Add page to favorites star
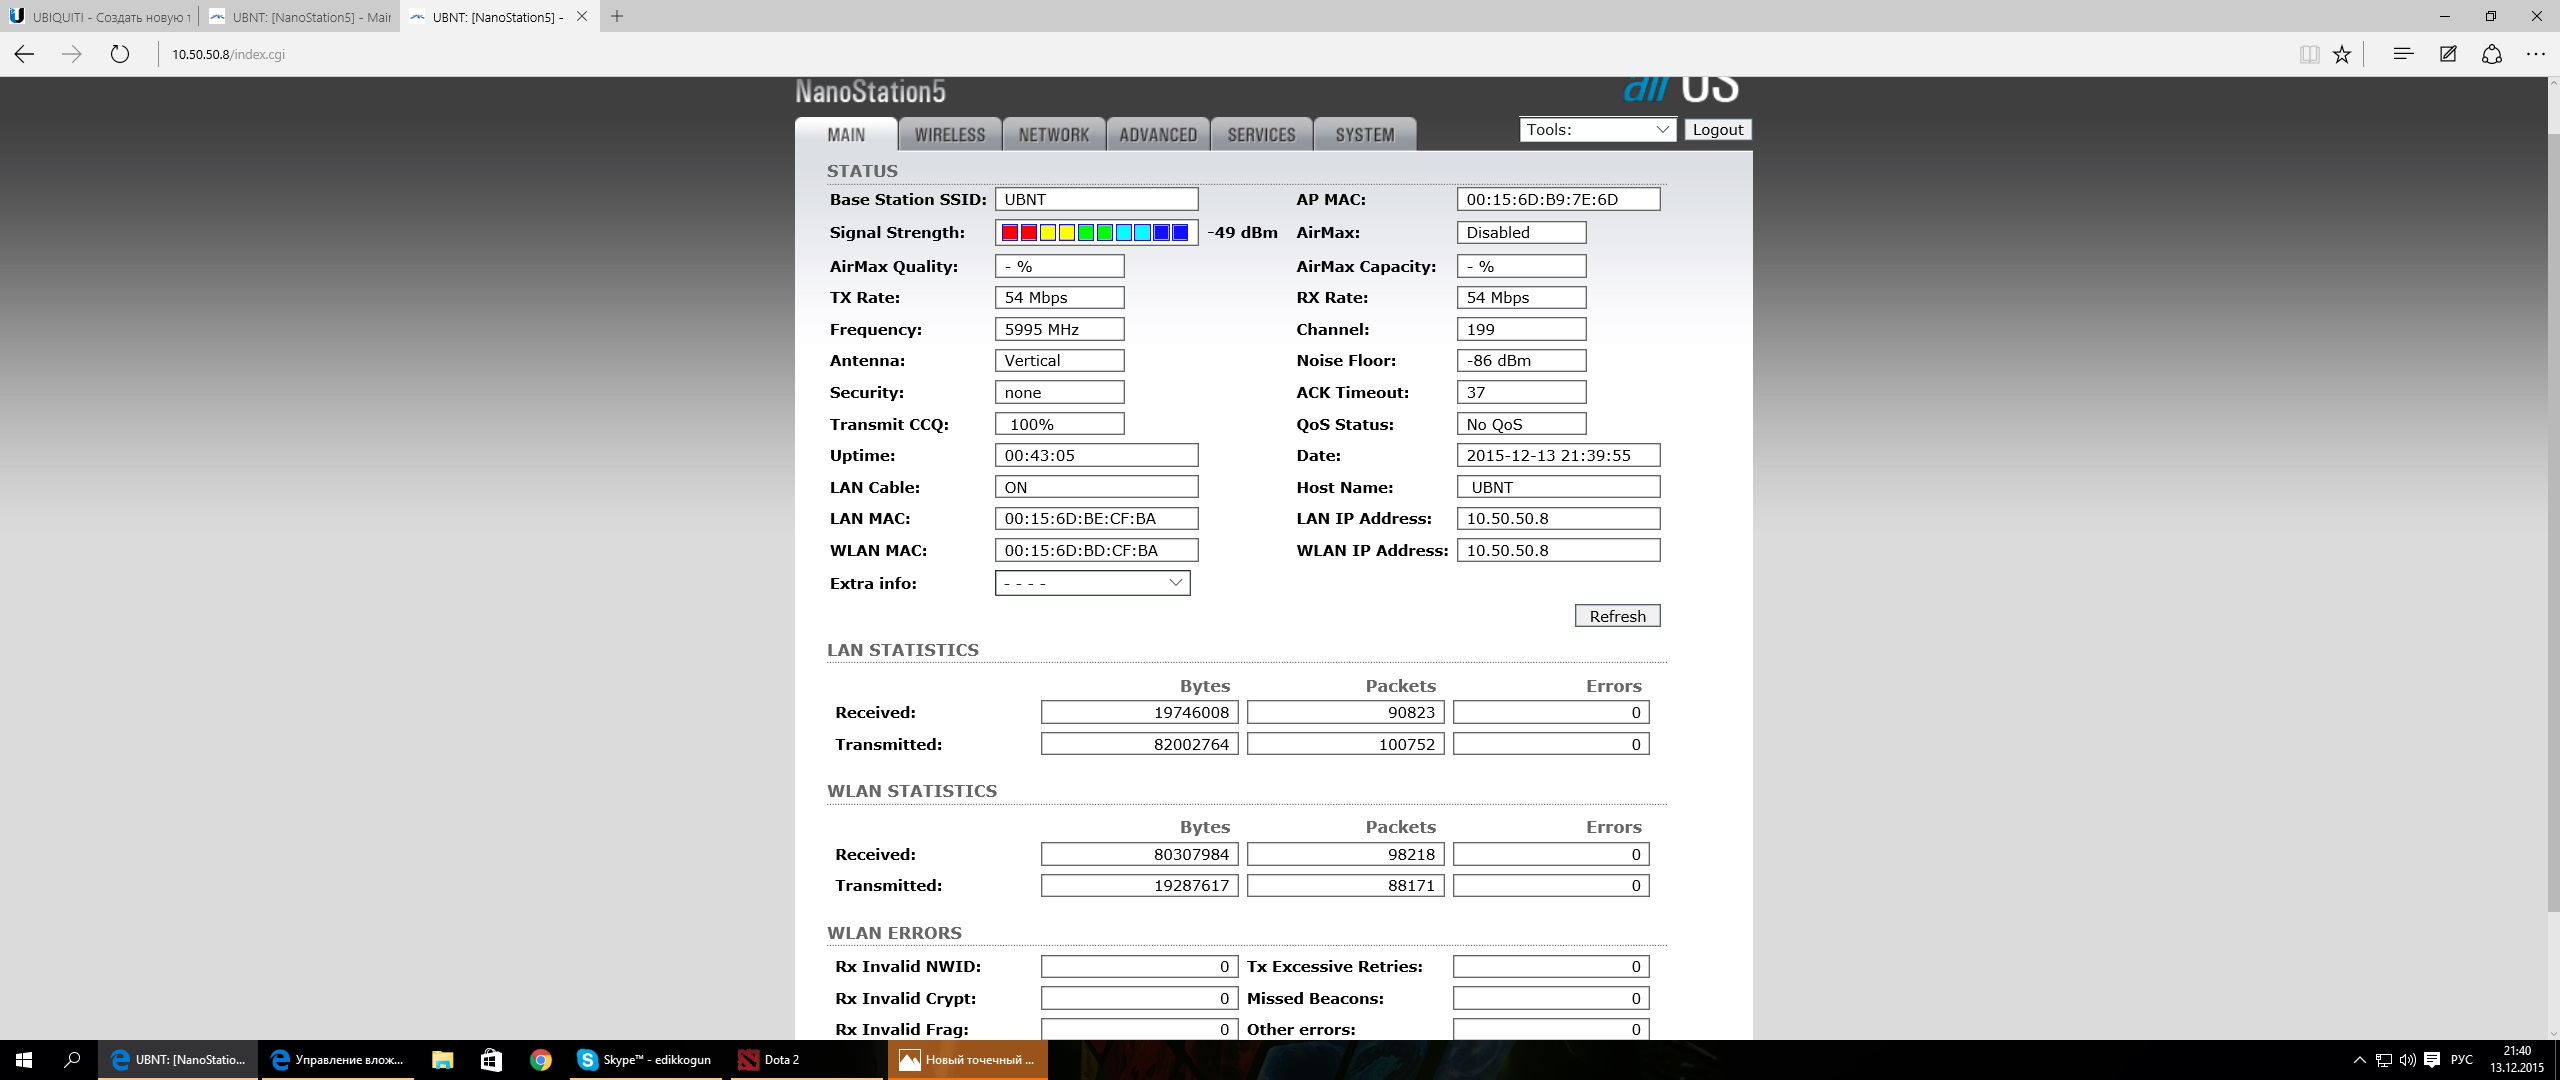The height and width of the screenshot is (1080, 2560). pyautogui.click(x=2342, y=55)
